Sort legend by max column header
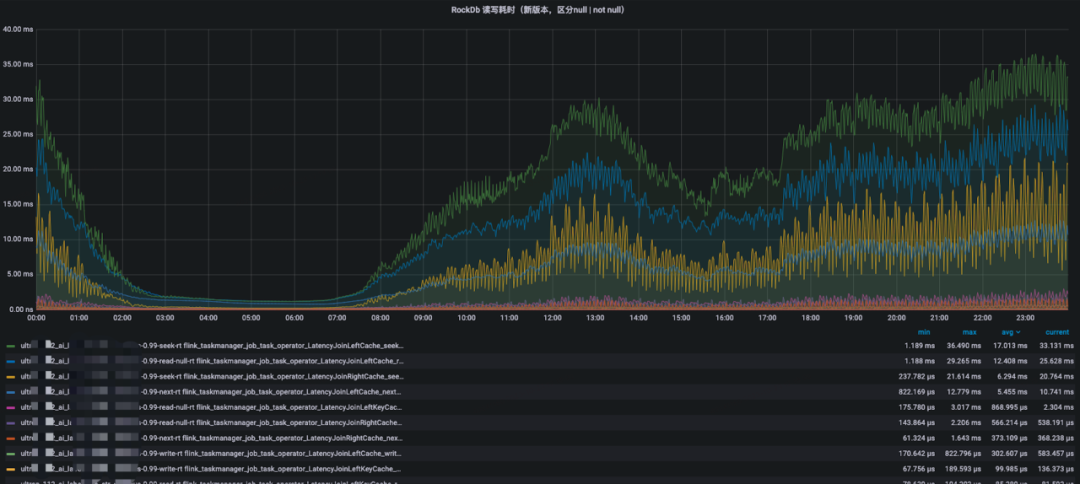Screen dimensions: 1080x484 click(969, 333)
